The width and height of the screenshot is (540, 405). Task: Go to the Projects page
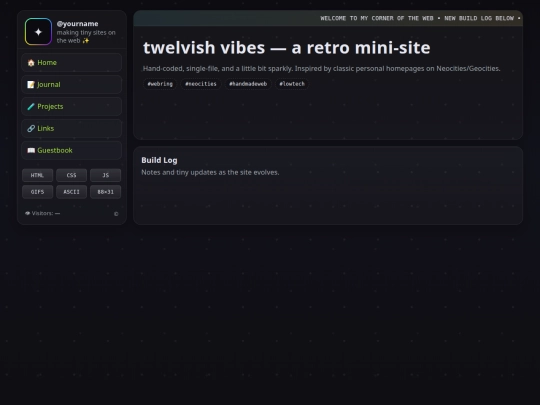pos(72,106)
